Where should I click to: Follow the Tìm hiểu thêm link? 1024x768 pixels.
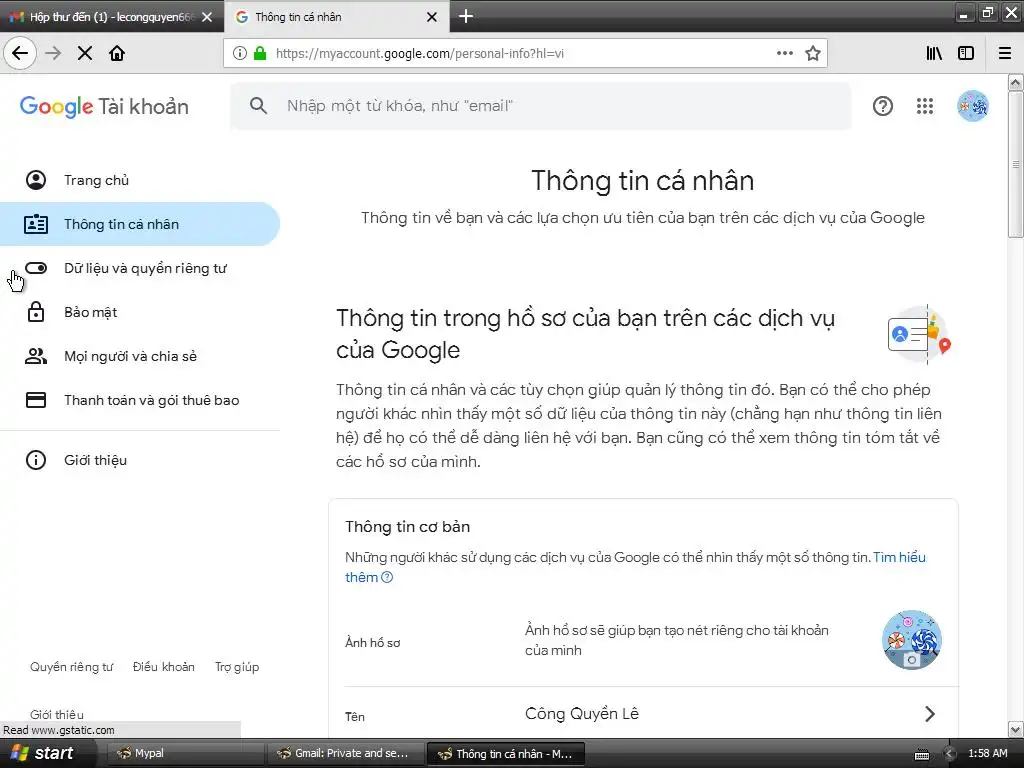899,557
